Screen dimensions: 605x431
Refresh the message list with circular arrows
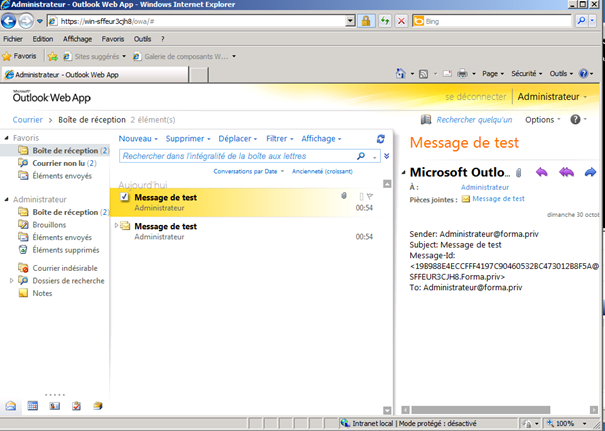coord(380,139)
